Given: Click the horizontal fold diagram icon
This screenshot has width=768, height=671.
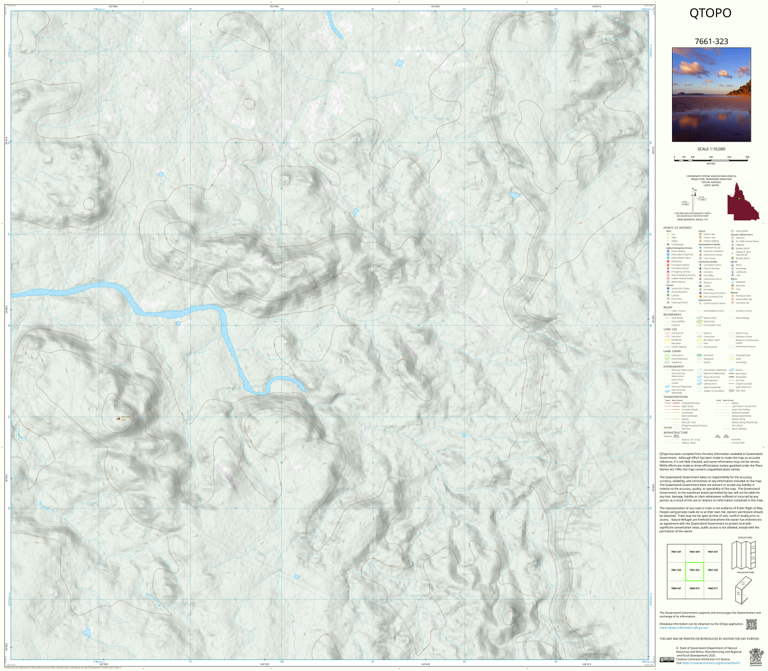Looking at the screenshot, I should [743, 590].
